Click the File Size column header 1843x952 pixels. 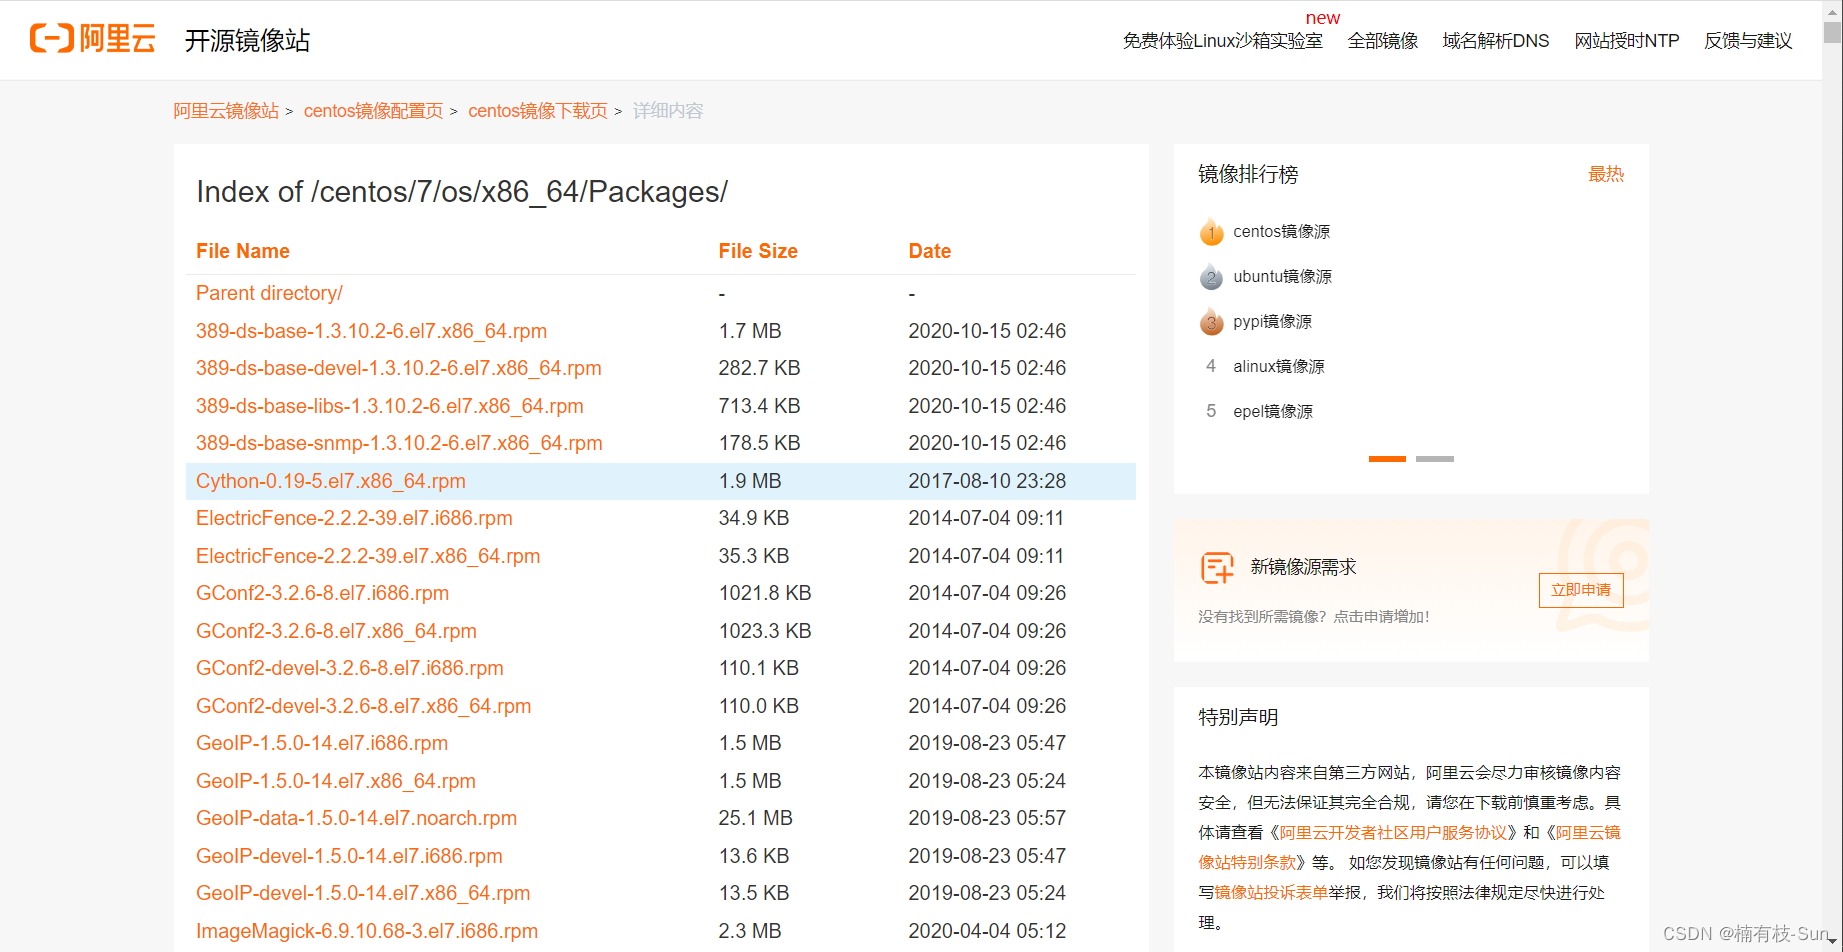point(758,251)
